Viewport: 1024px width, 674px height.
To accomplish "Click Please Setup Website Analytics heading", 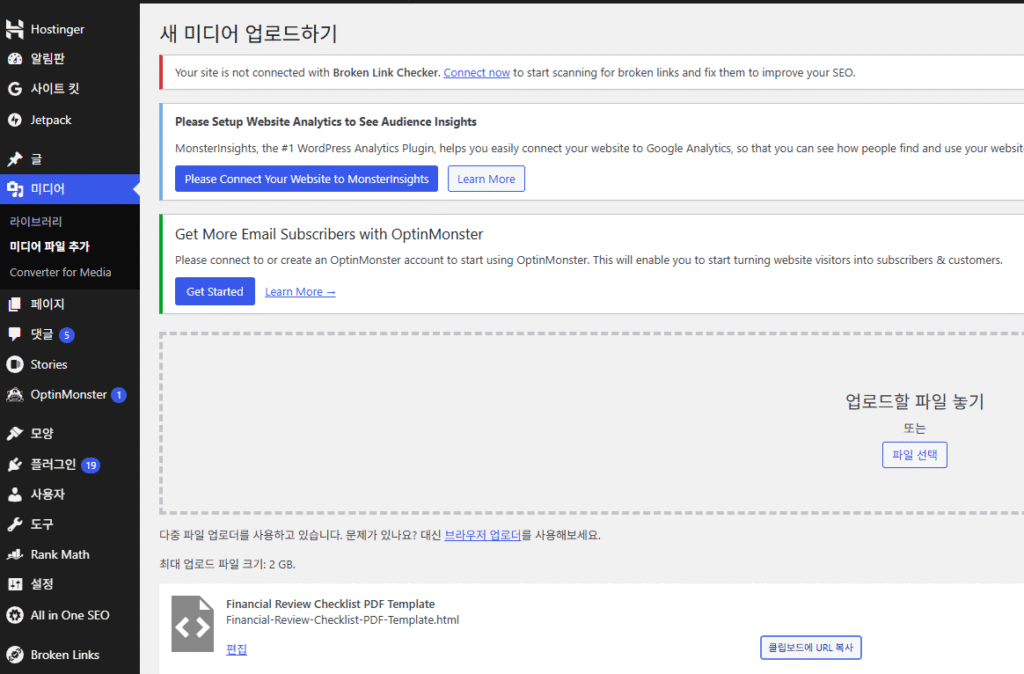I will 326,121.
